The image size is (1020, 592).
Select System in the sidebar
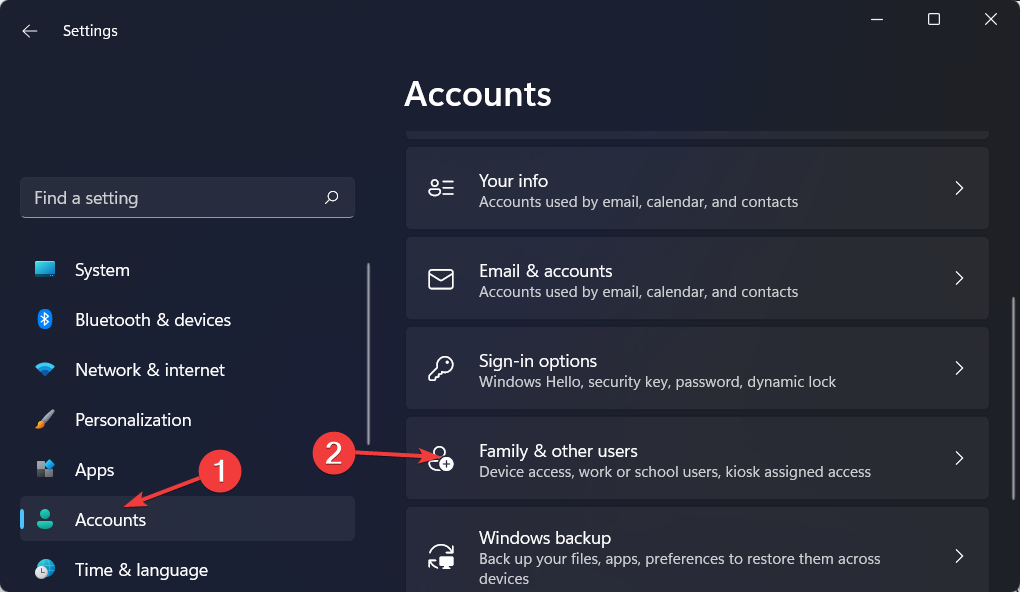(102, 269)
